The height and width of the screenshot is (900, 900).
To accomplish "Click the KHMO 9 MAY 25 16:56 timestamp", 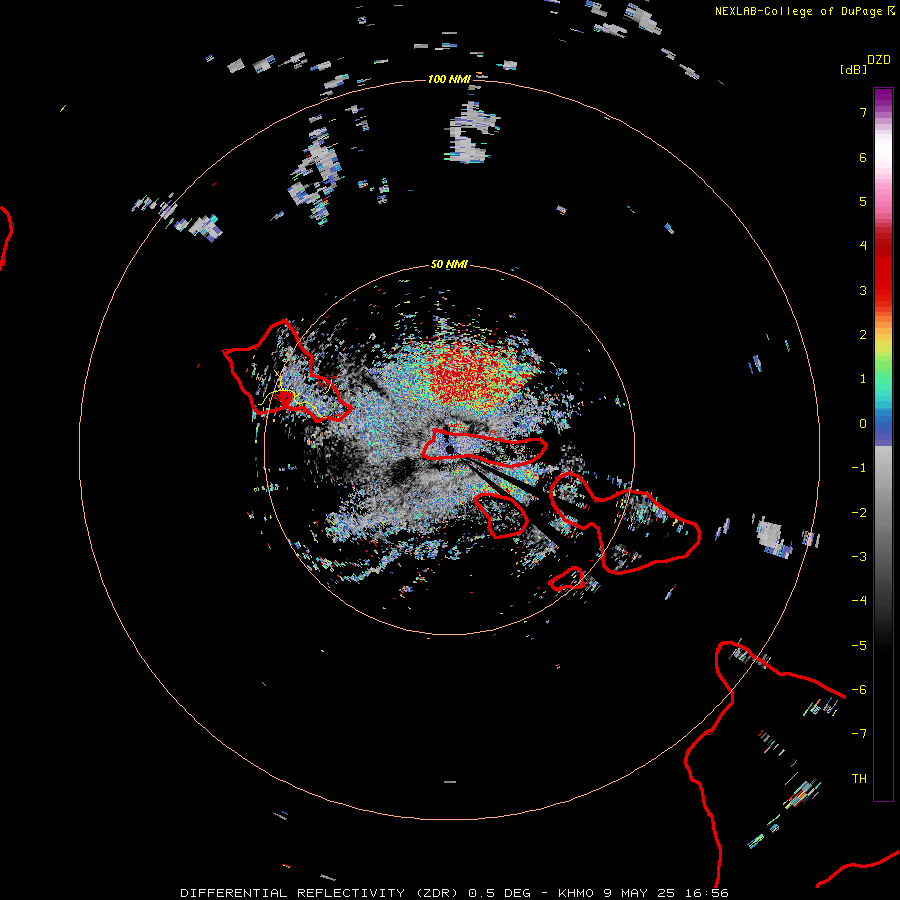I will click(x=643, y=893).
